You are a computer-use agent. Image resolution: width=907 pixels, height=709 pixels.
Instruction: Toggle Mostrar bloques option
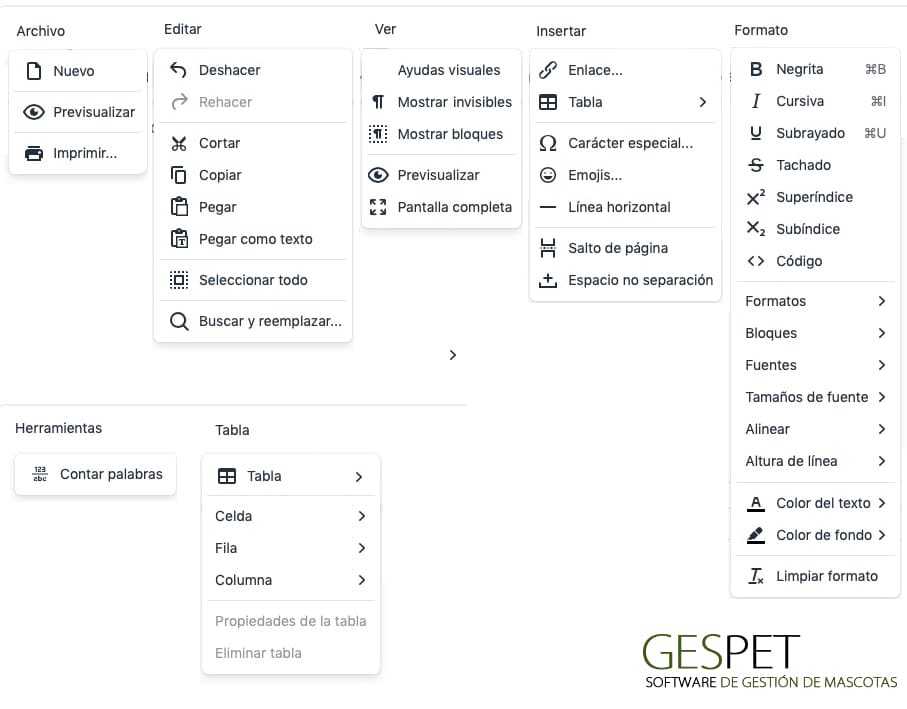pos(441,134)
